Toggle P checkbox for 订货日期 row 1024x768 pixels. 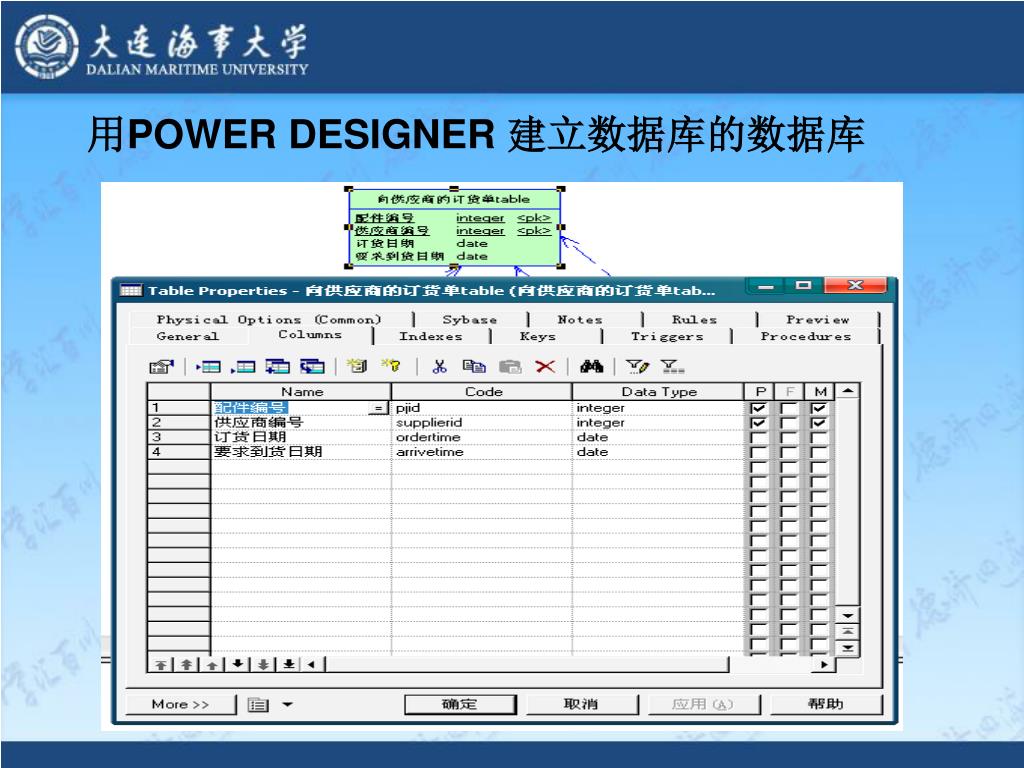point(758,437)
